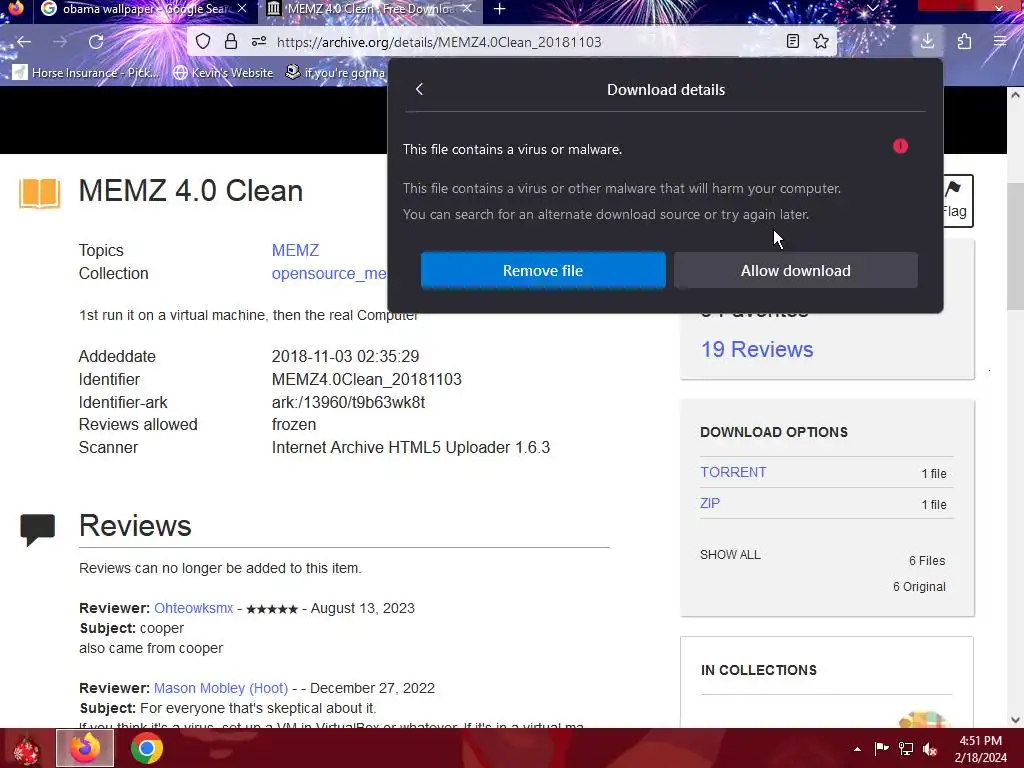
Task: Open the MEMZ topic link
Action: [x=295, y=250]
